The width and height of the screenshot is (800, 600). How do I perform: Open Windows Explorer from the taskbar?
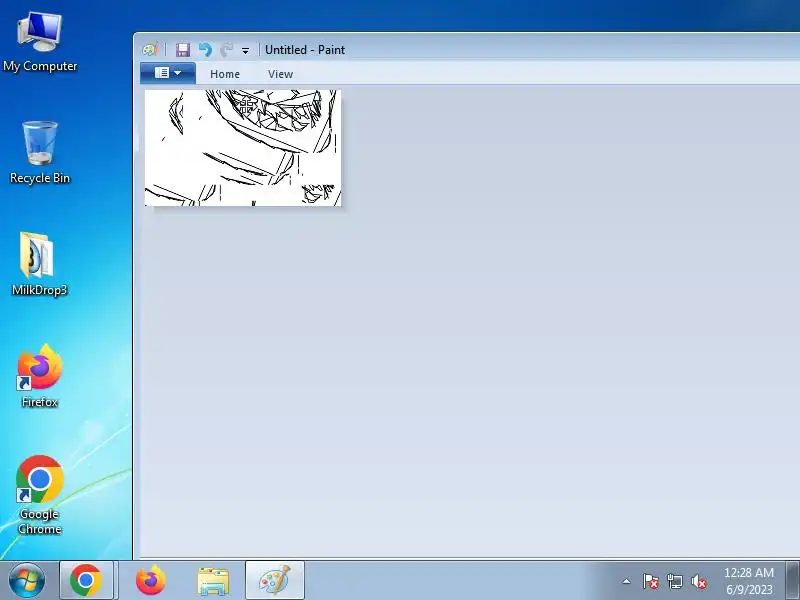213,581
